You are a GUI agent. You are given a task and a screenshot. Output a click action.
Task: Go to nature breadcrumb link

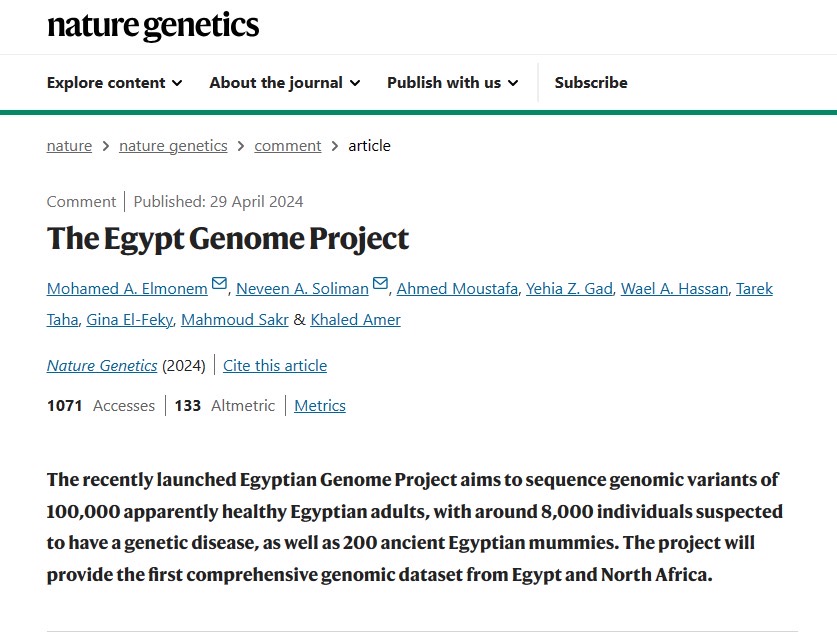[69, 146]
